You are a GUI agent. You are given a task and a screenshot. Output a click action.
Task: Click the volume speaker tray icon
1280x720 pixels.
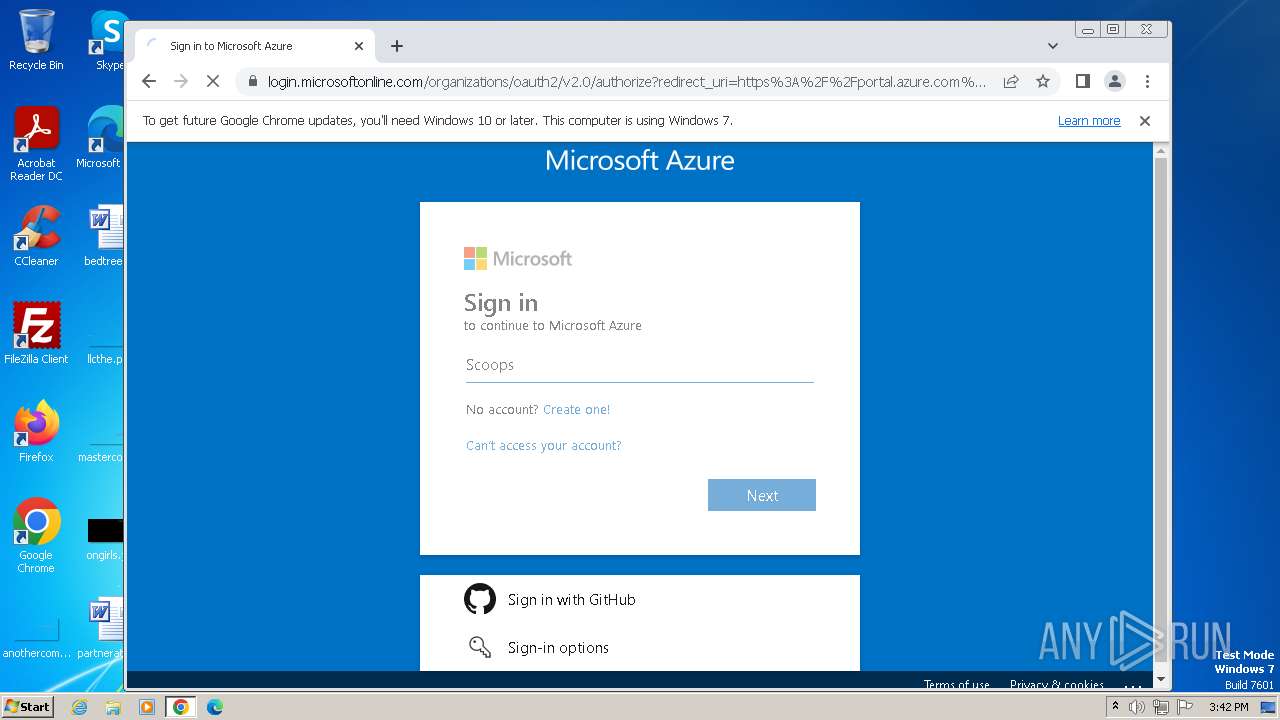point(1137,707)
